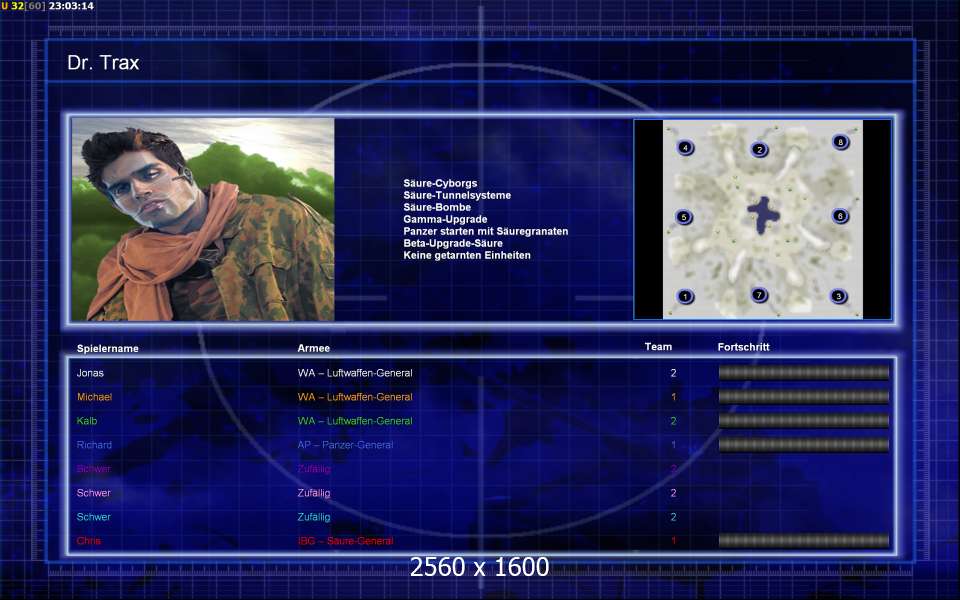
Task: Click Chris's loading progress bar
Action: coord(803,541)
